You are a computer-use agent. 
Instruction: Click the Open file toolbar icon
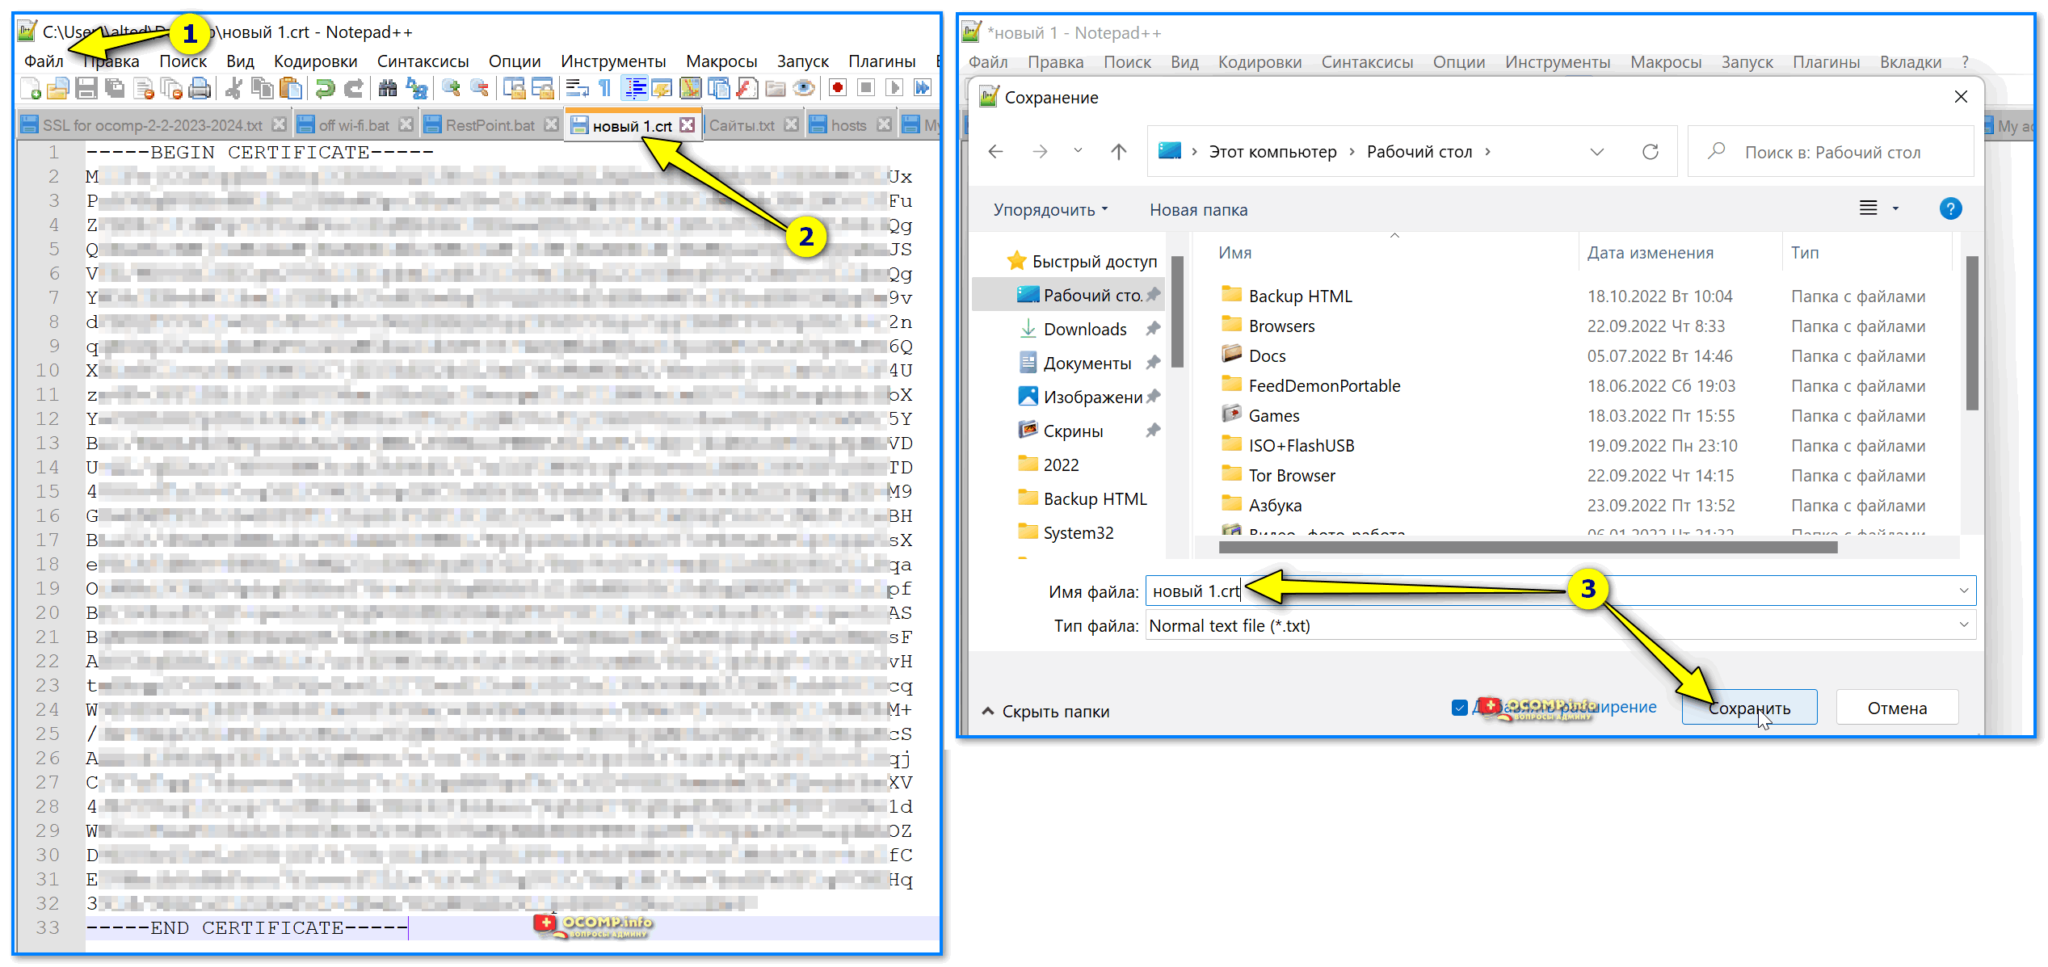[x=58, y=89]
